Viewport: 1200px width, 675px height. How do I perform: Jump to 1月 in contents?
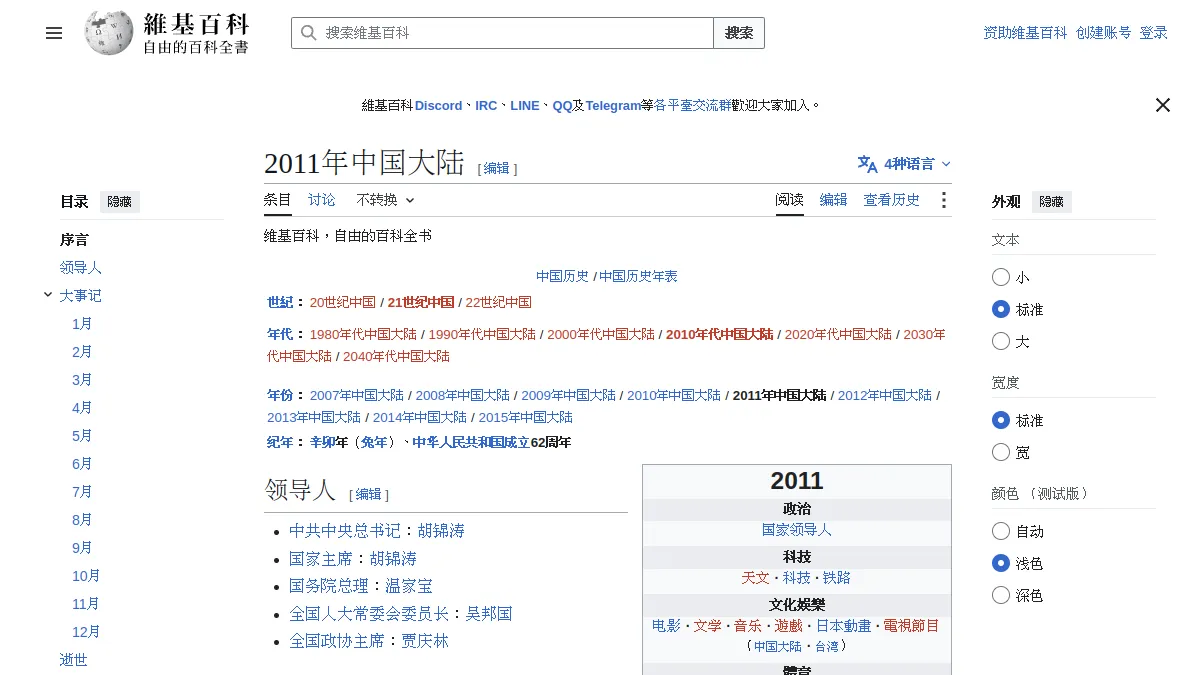82,324
